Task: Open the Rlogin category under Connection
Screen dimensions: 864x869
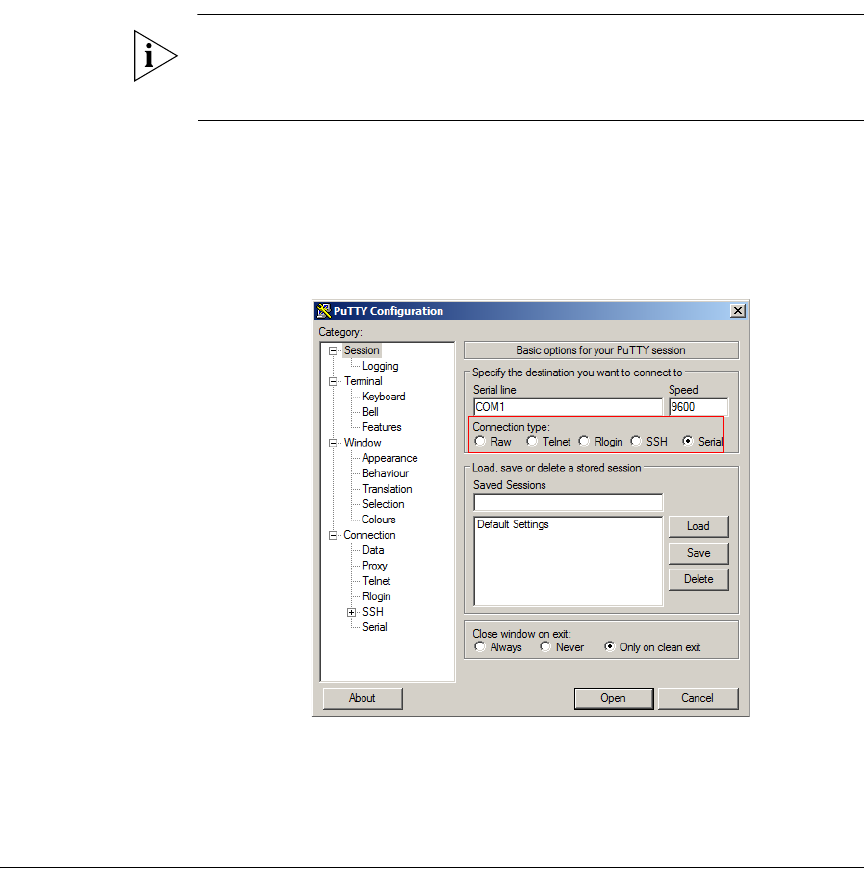Action: (x=376, y=596)
